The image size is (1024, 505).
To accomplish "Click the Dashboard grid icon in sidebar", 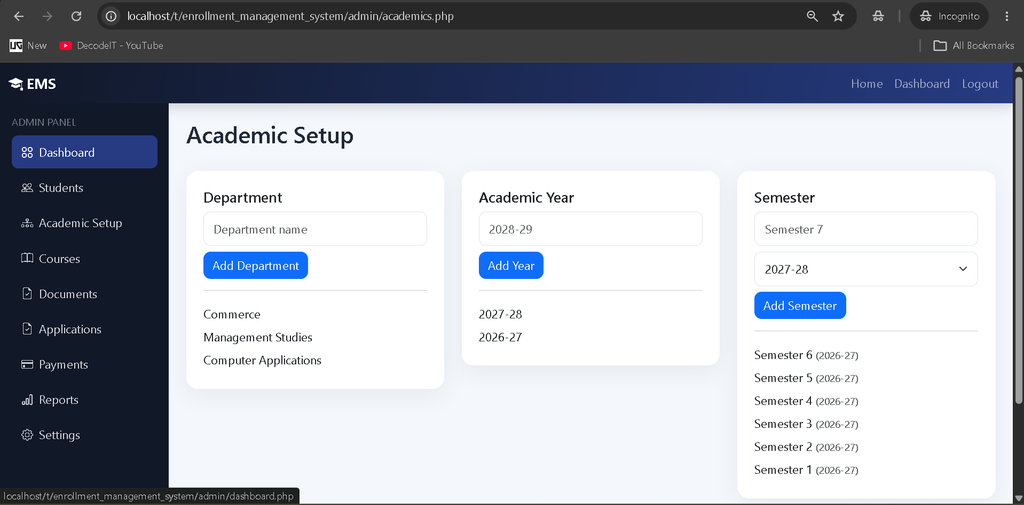I will (27, 152).
